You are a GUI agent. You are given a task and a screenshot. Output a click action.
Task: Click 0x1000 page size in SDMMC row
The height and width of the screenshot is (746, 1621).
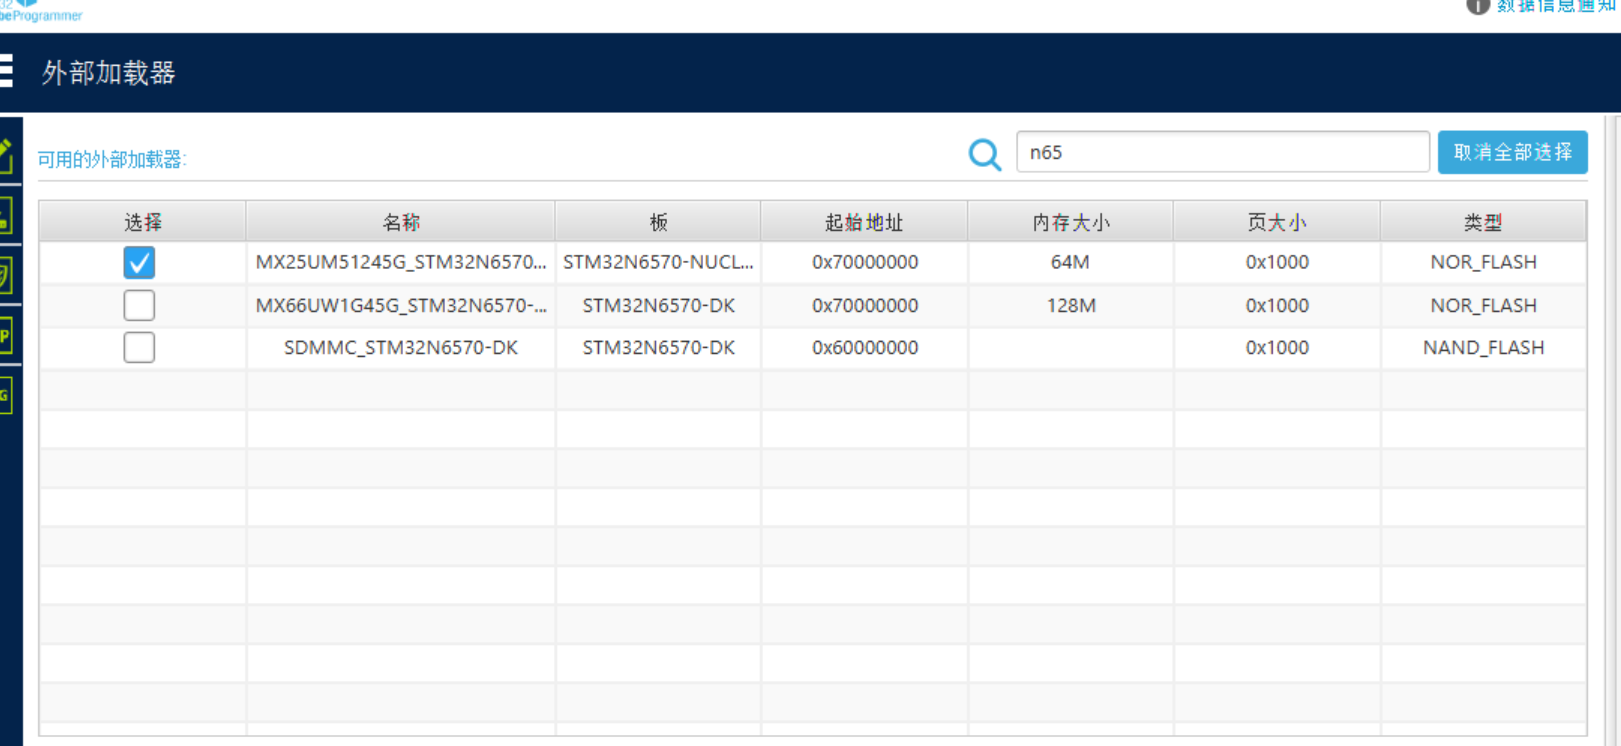[1277, 347]
